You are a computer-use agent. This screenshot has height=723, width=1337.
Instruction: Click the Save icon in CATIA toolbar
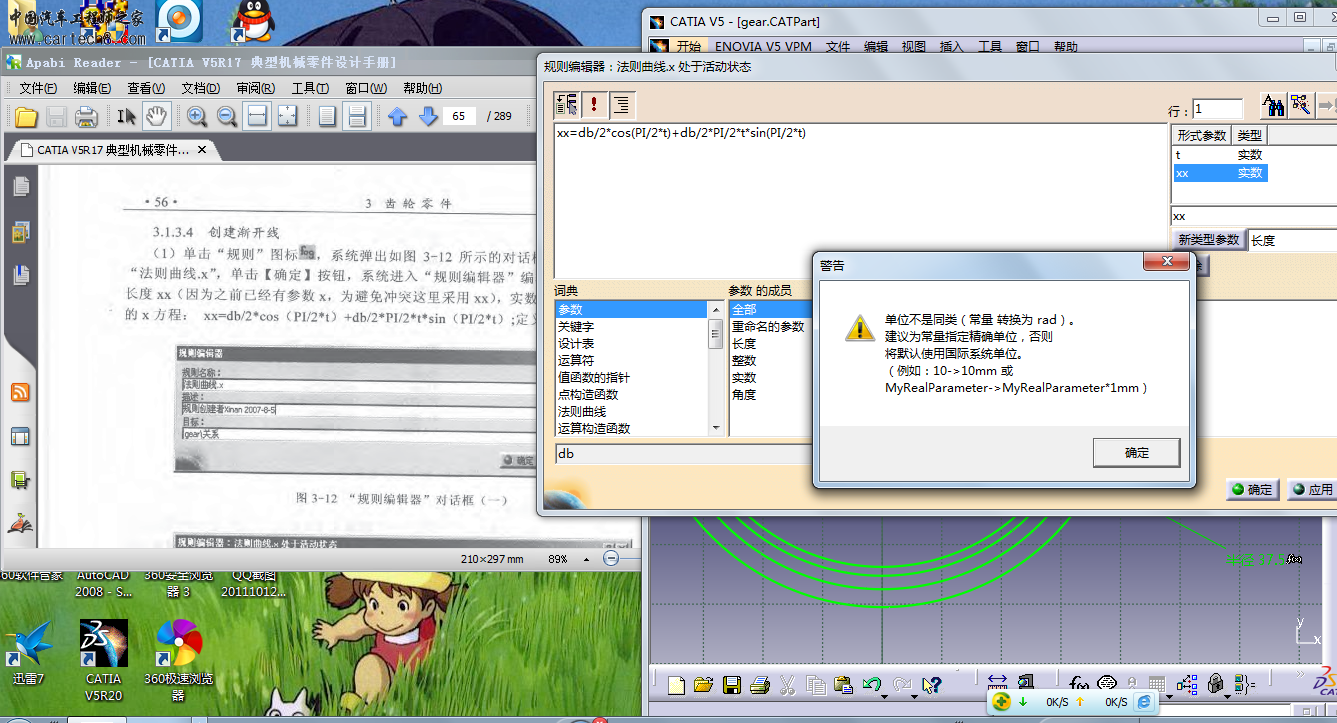[x=732, y=685]
